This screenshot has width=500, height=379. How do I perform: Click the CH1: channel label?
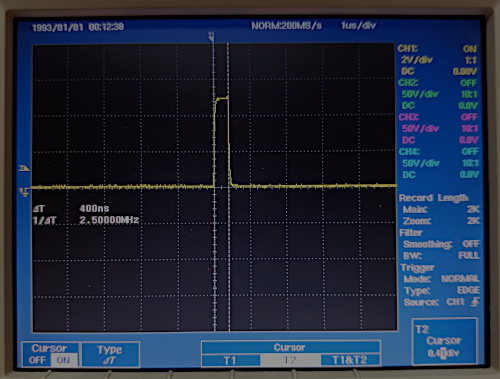point(407,49)
